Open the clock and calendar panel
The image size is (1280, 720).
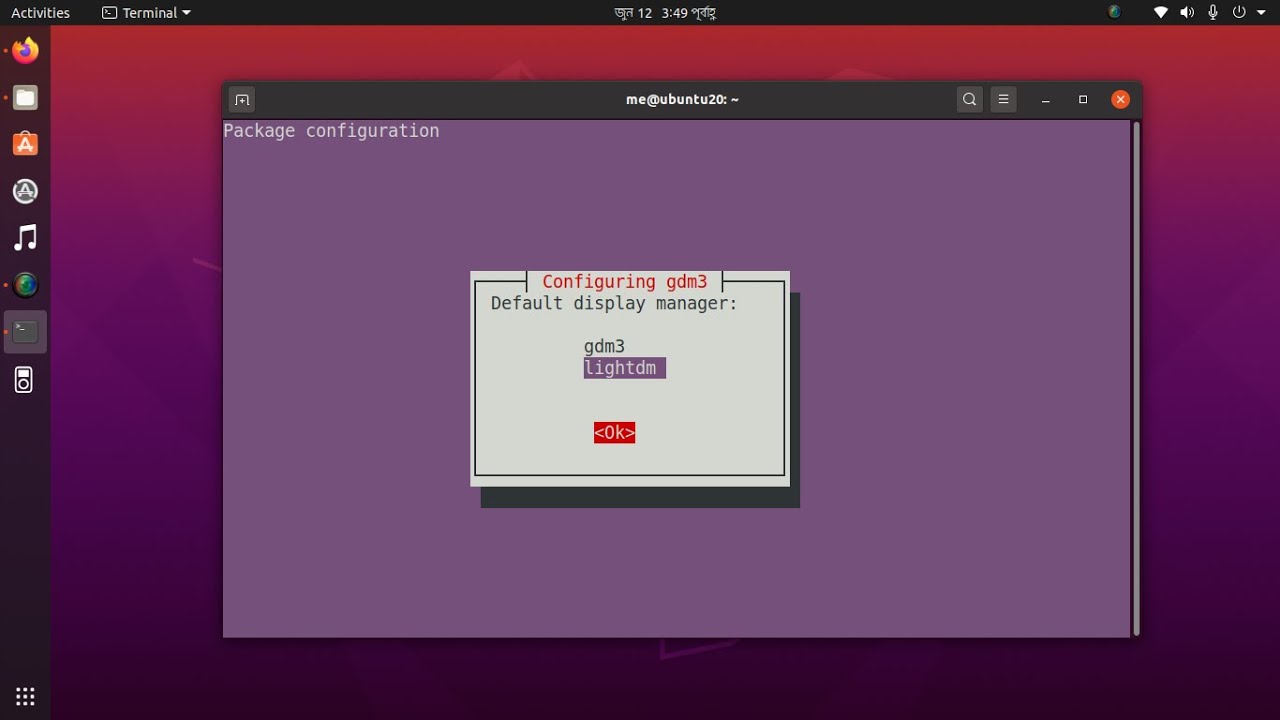tap(664, 13)
